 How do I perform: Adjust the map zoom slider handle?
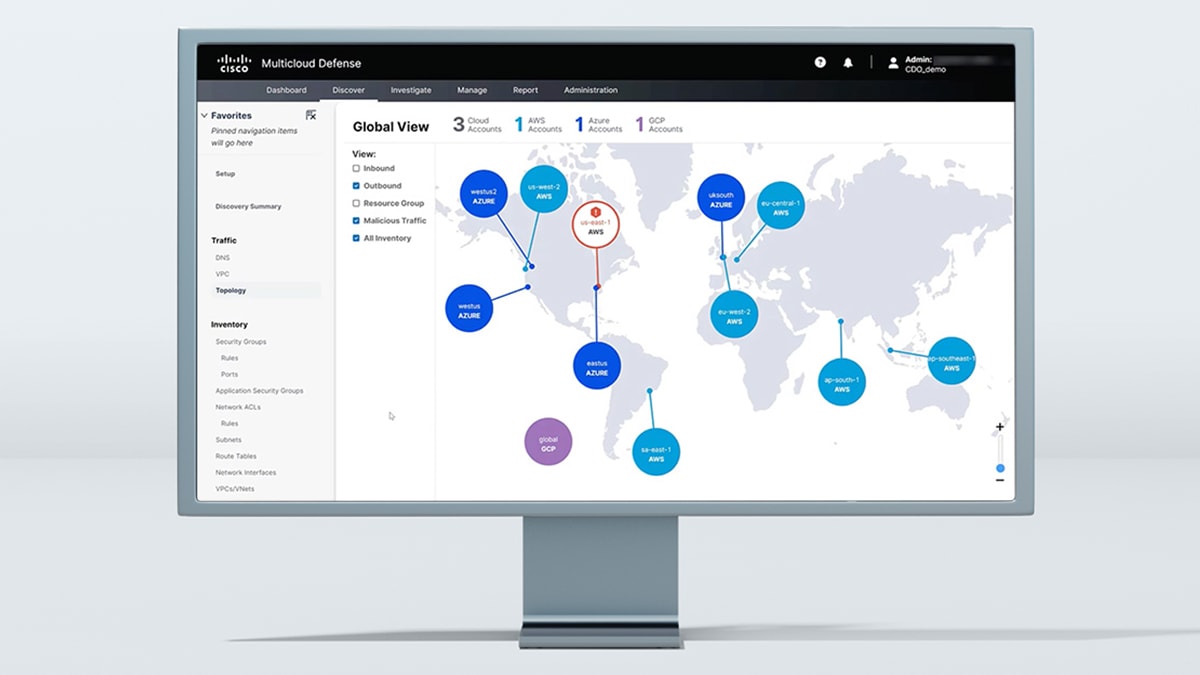click(1000, 468)
